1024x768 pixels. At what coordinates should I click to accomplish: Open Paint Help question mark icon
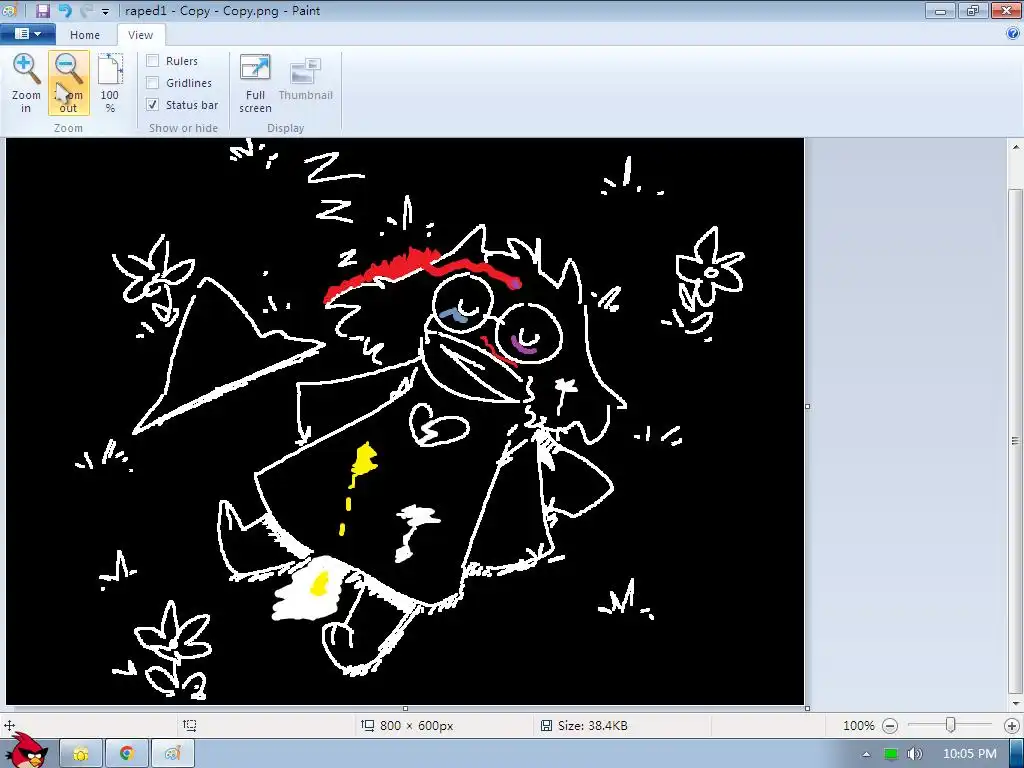pyautogui.click(x=1013, y=34)
